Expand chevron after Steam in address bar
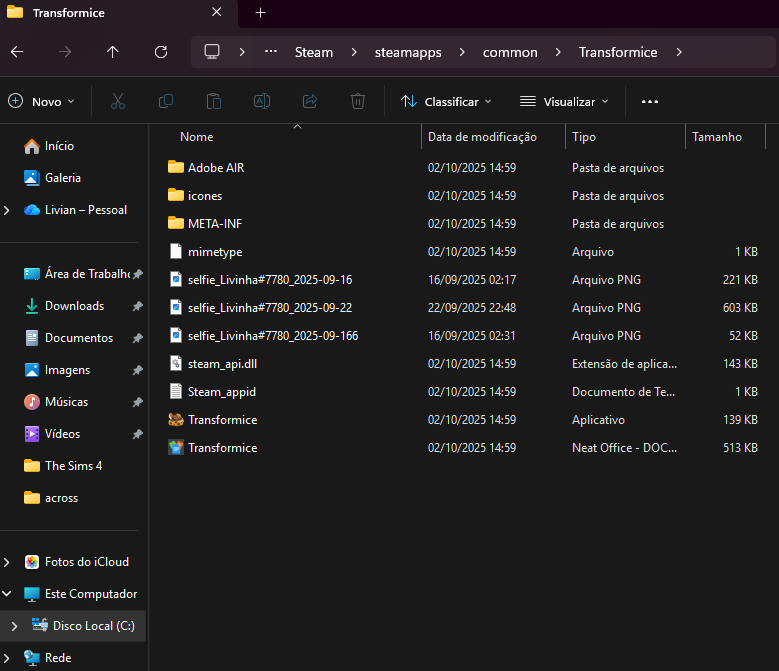The width and height of the screenshot is (779, 671). tap(354, 52)
